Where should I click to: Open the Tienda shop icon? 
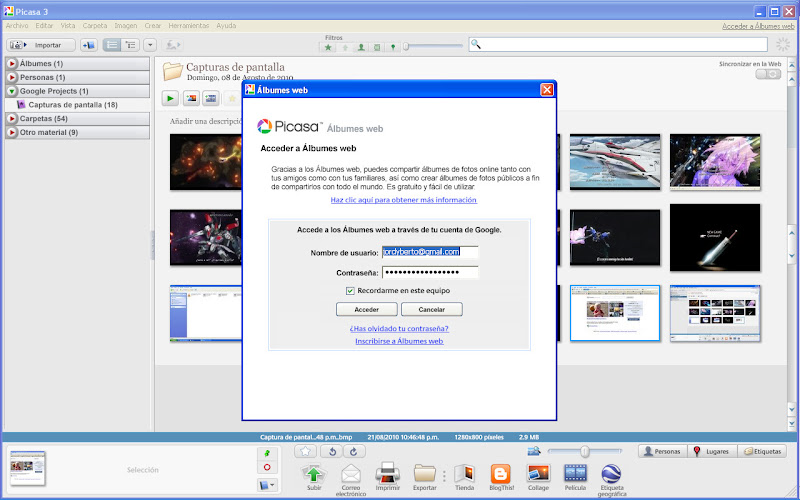464,478
